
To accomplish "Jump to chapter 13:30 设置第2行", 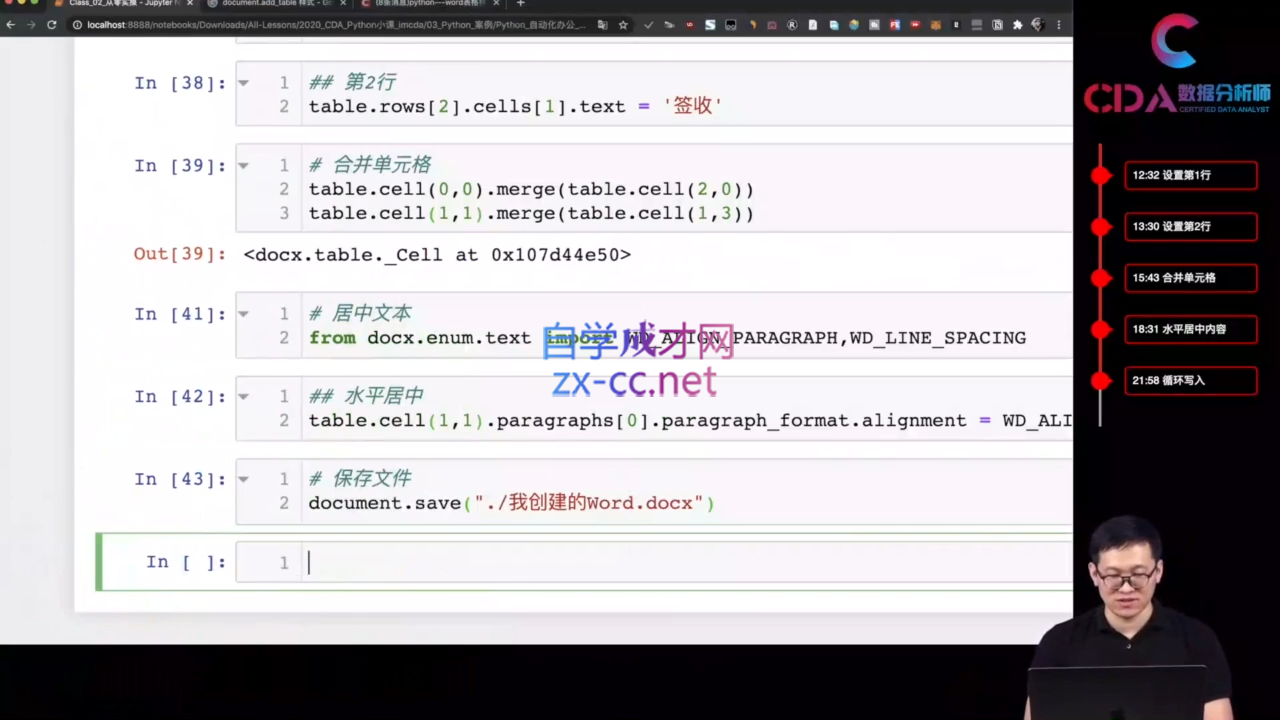I will 1190,227.
